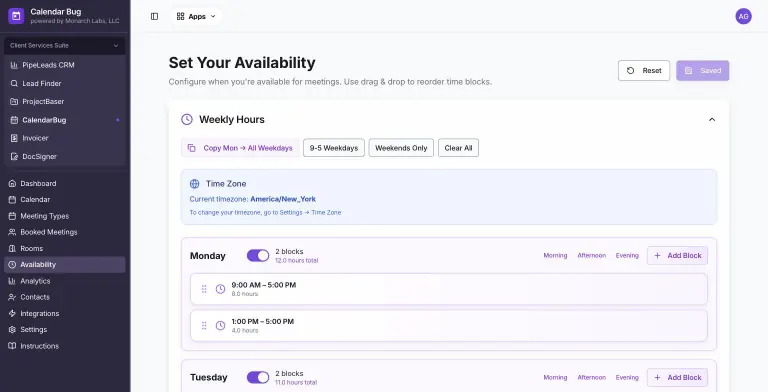Add Evening block to Monday

click(x=627, y=255)
